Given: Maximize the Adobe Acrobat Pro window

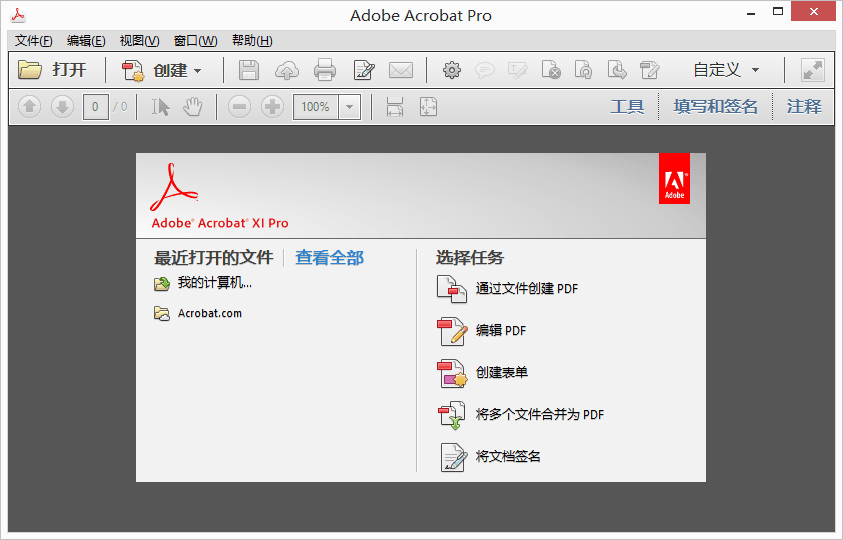Looking at the screenshot, I should (777, 12).
